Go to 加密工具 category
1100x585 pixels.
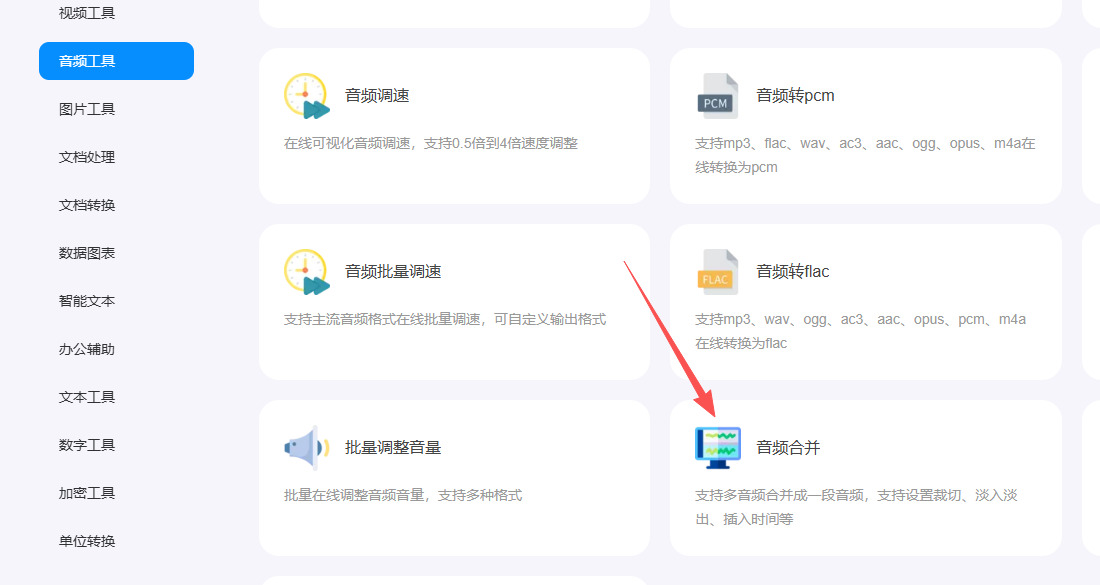(87, 493)
